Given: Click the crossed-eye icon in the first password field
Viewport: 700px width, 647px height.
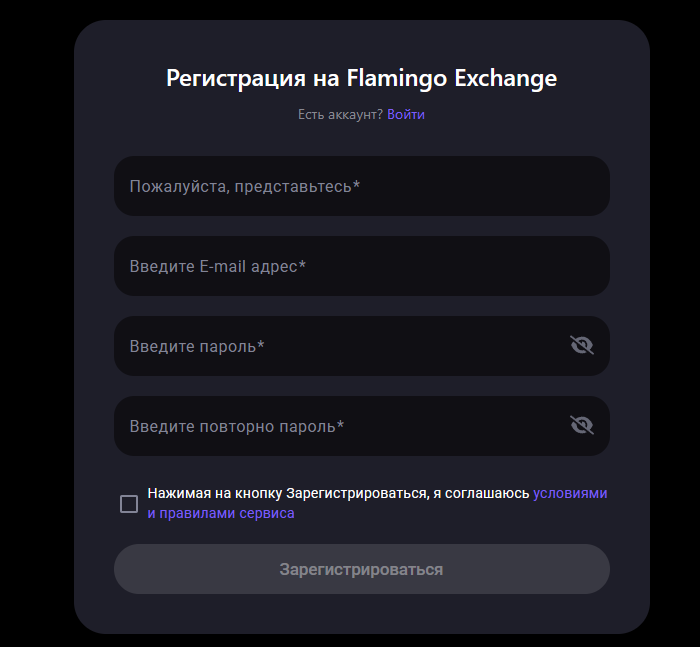Looking at the screenshot, I should point(581,346).
